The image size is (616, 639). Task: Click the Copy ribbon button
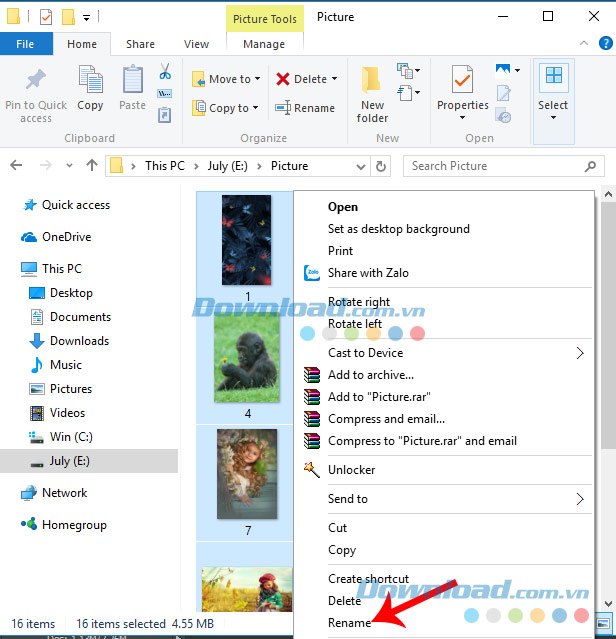(90, 88)
